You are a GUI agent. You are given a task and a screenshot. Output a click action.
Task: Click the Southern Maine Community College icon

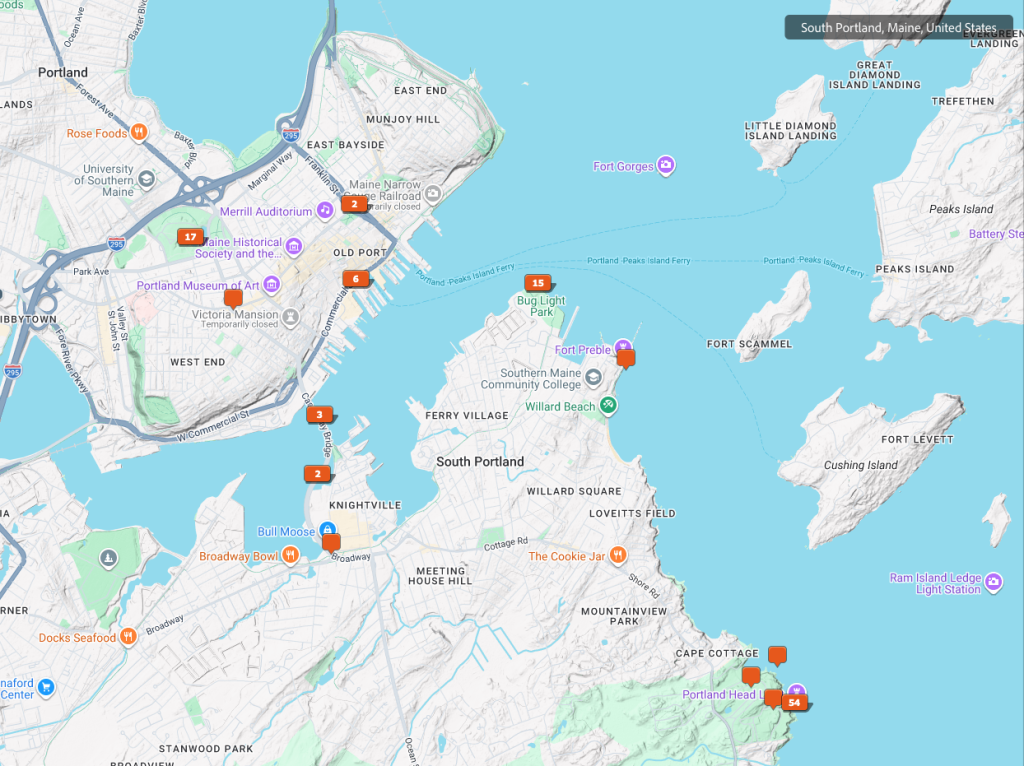pyautogui.click(x=593, y=378)
